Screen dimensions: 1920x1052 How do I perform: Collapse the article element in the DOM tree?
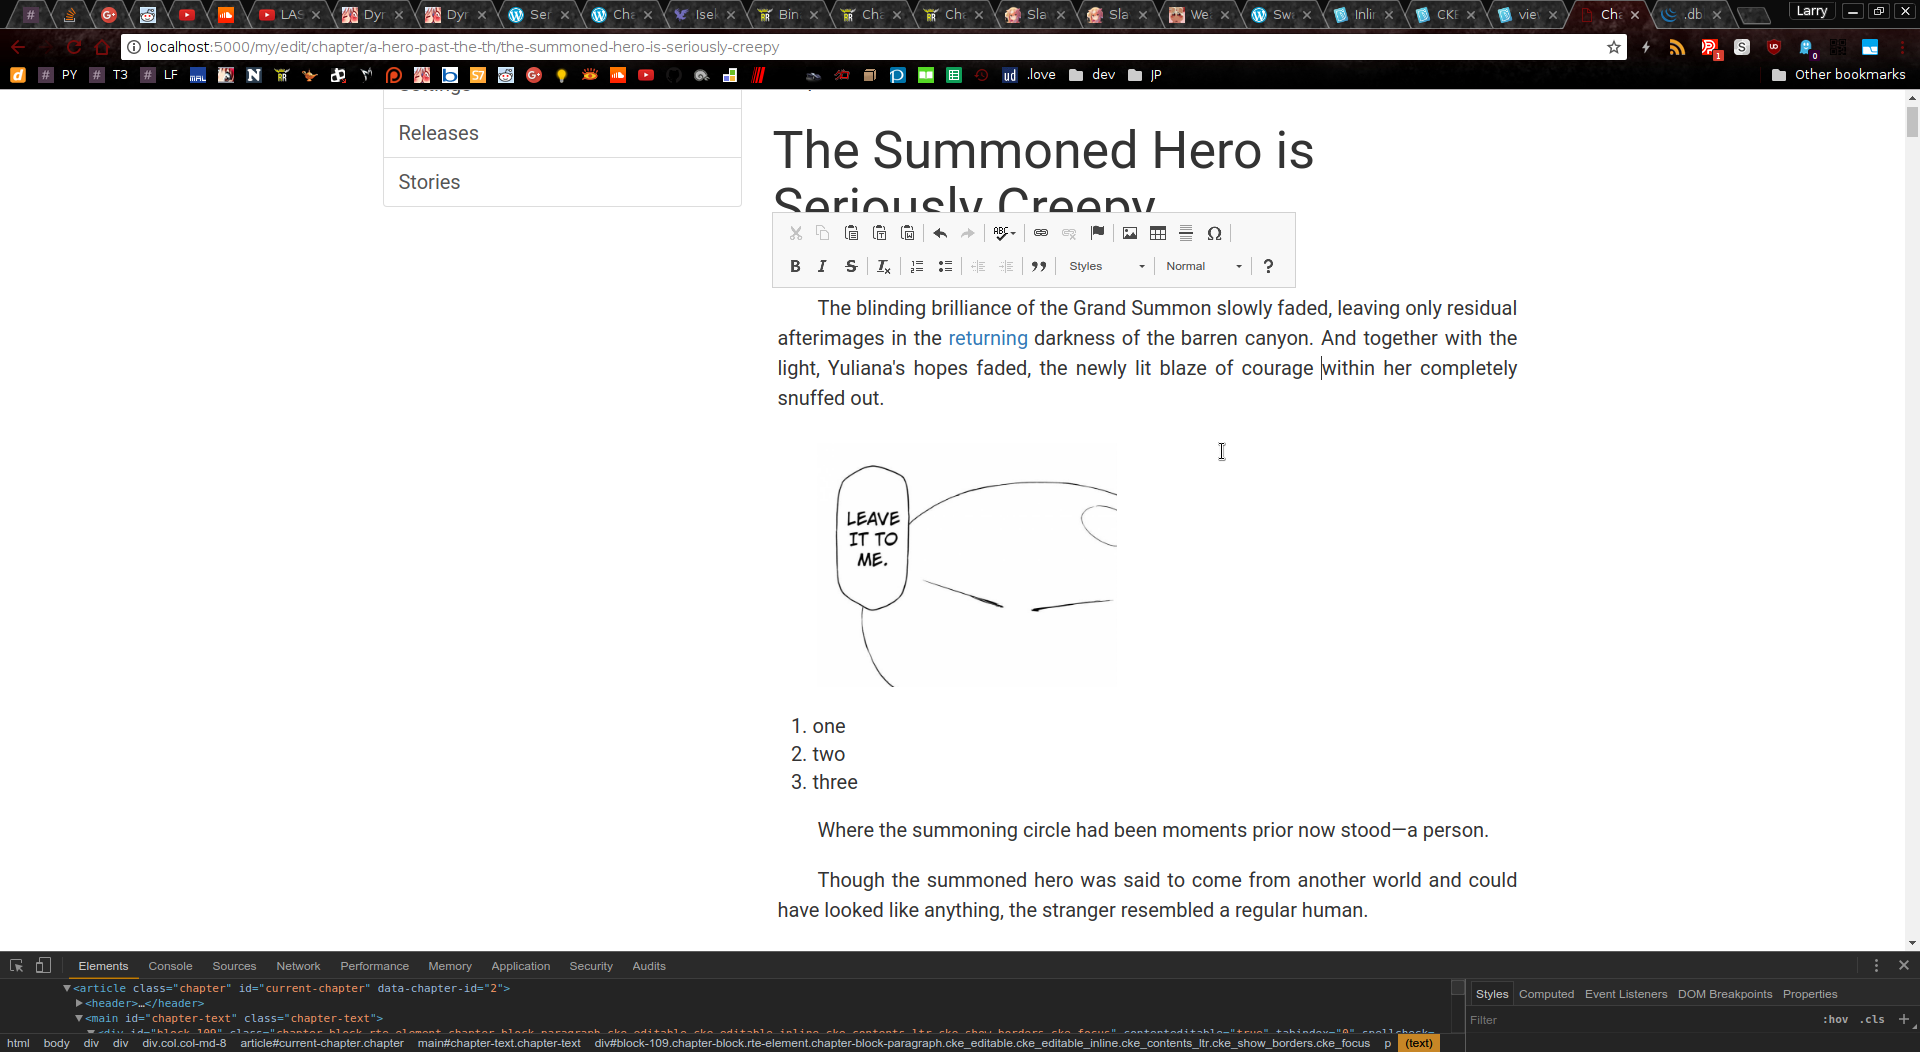[x=67, y=988]
